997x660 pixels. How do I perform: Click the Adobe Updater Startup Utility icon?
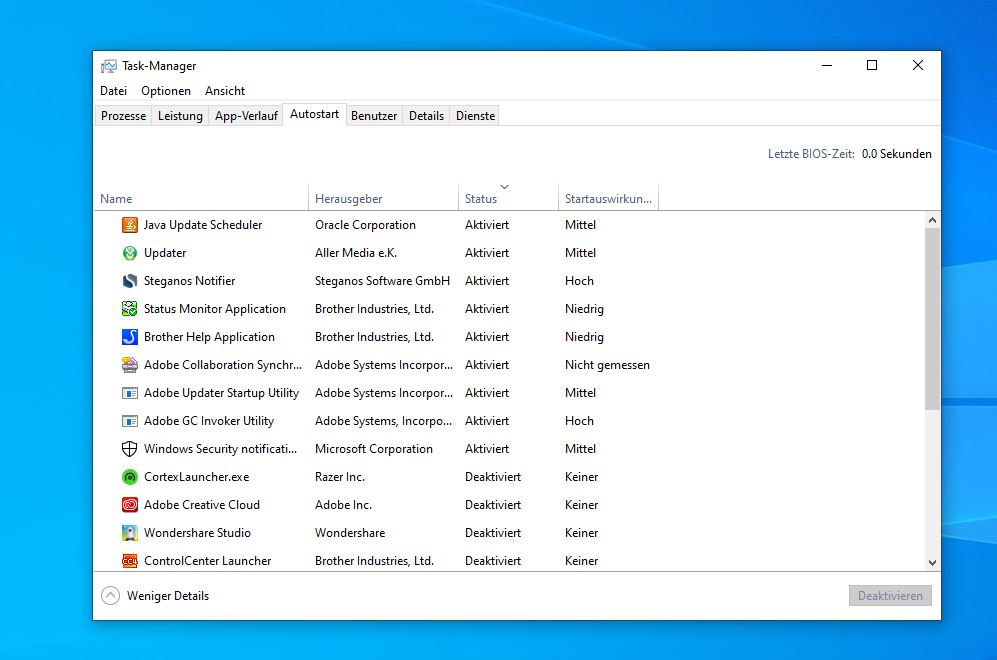(x=130, y=393)
